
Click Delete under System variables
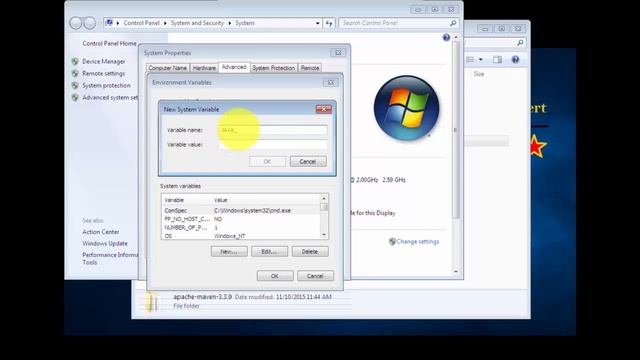[310, 252]
